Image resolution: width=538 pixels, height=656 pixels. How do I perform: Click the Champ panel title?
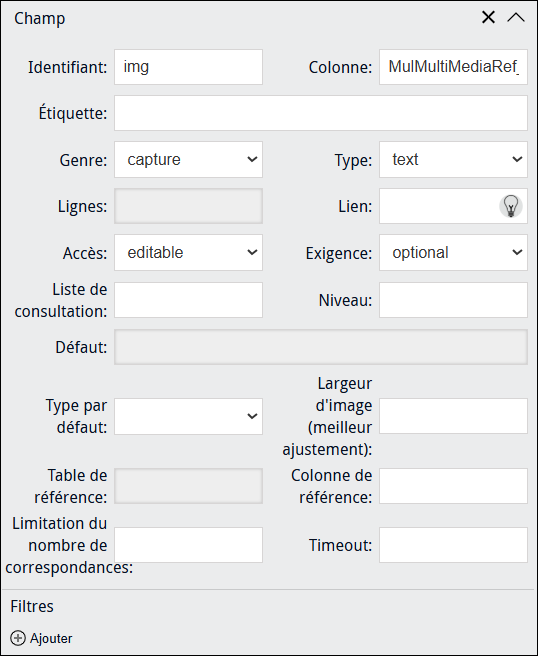40,19
